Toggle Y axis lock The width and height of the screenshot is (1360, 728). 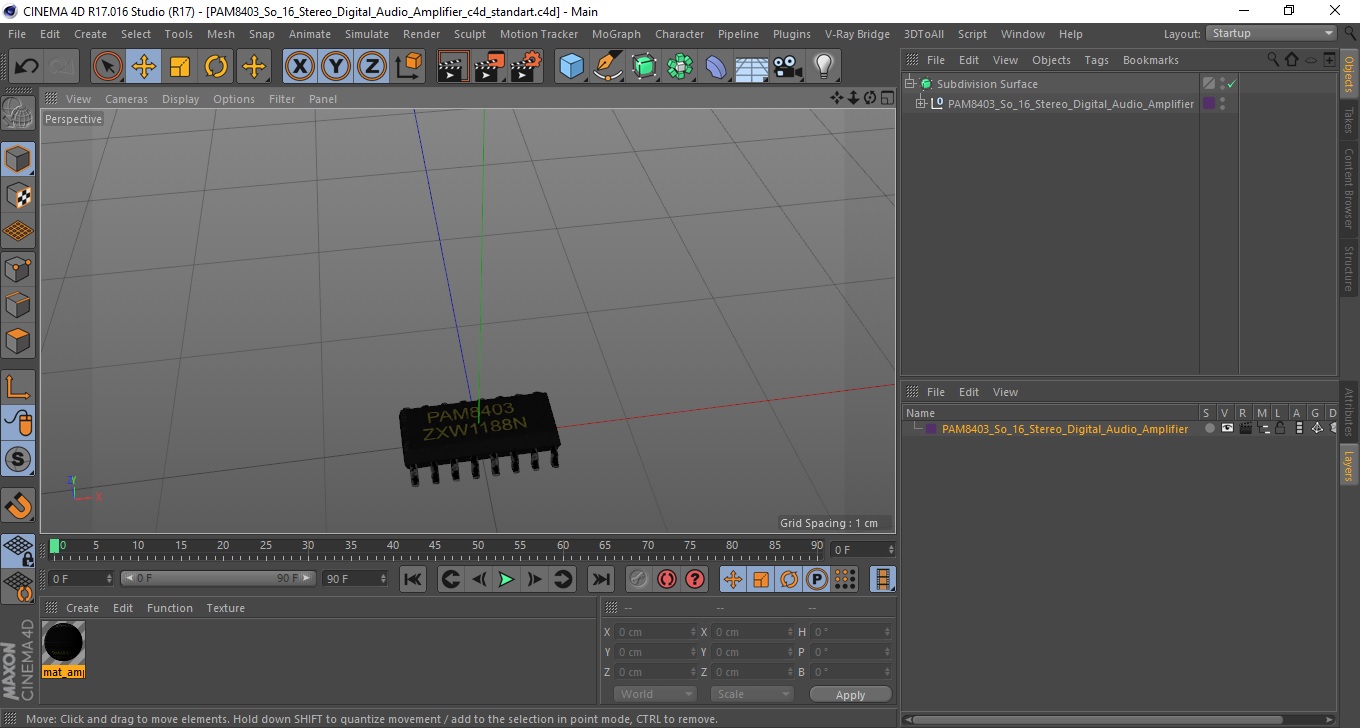click(336, 67)
